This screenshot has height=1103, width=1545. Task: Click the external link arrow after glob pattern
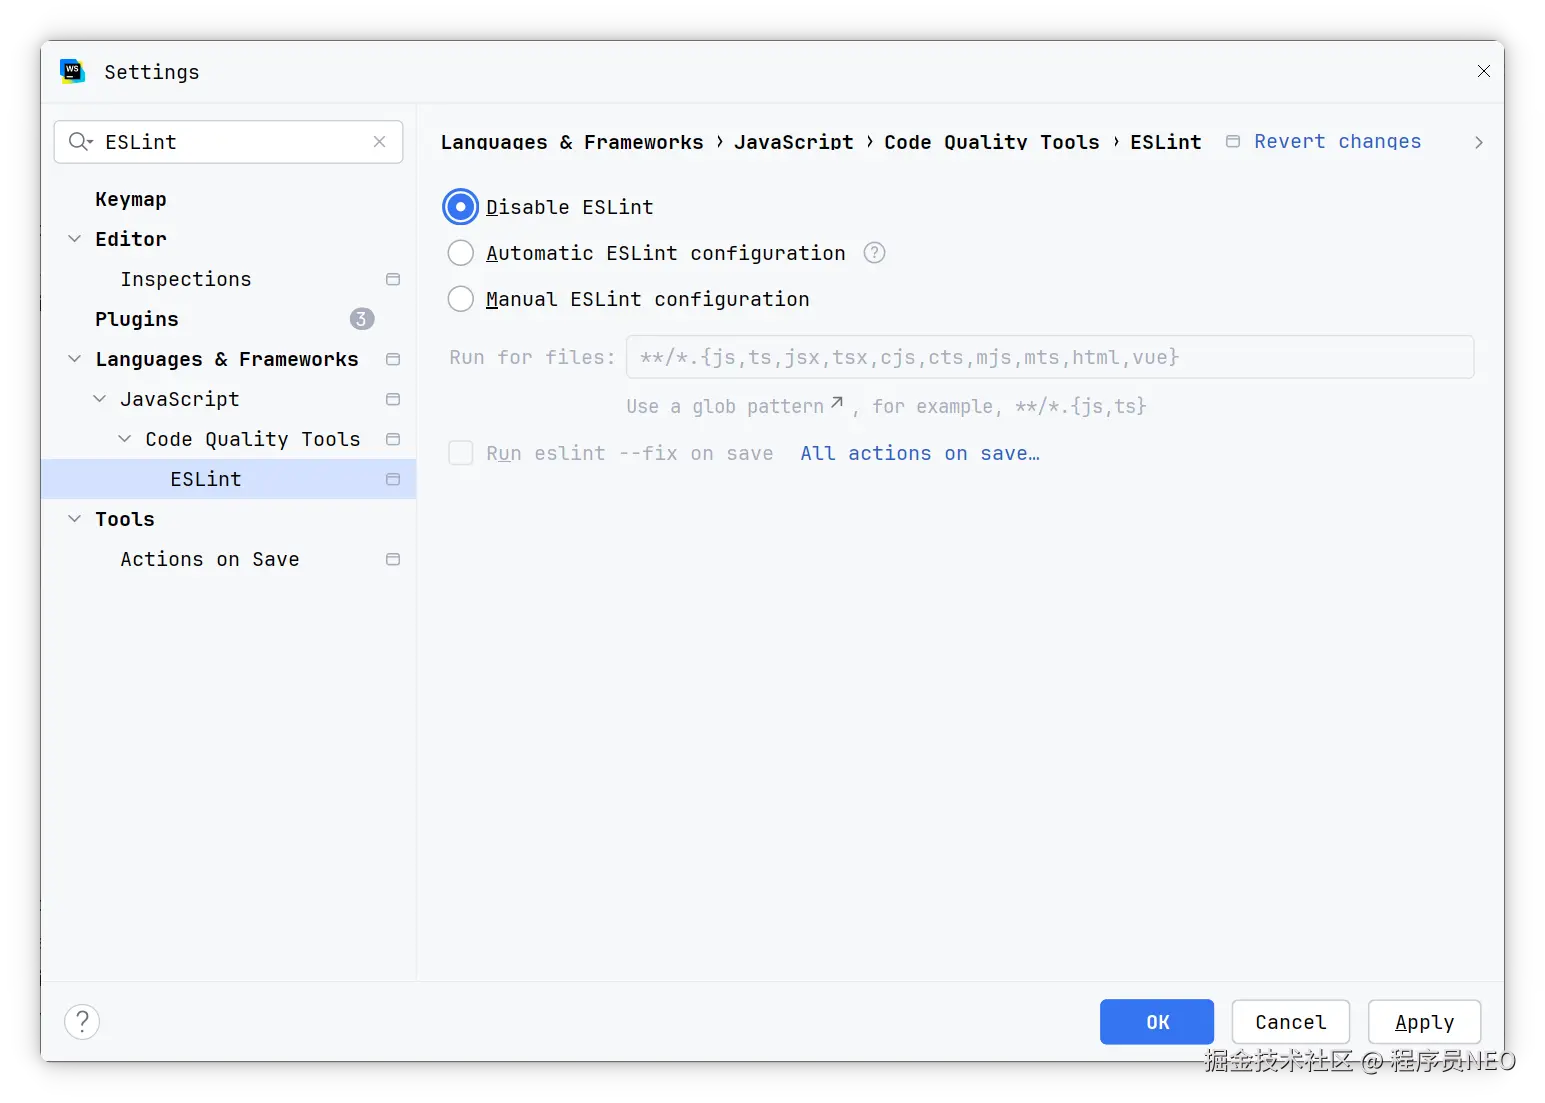point(837,403)
